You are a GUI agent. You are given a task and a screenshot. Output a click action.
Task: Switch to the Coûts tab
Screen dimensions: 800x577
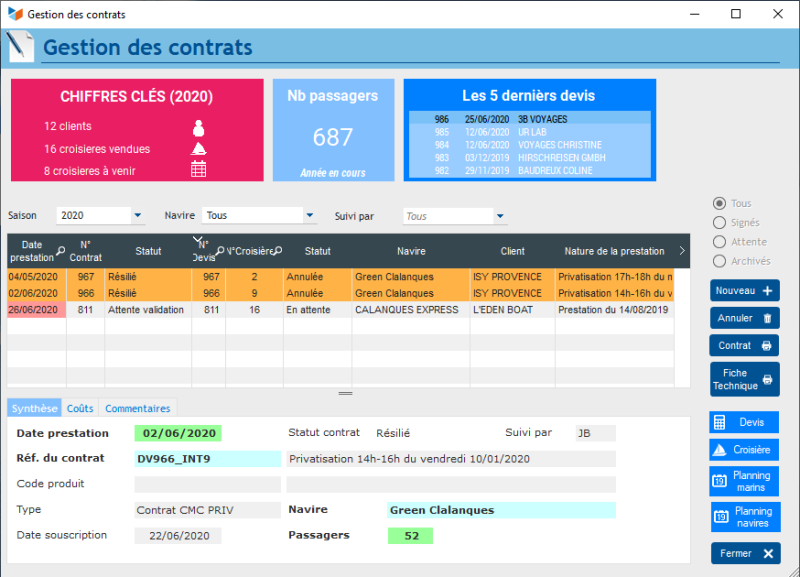(x=80, y=408)
